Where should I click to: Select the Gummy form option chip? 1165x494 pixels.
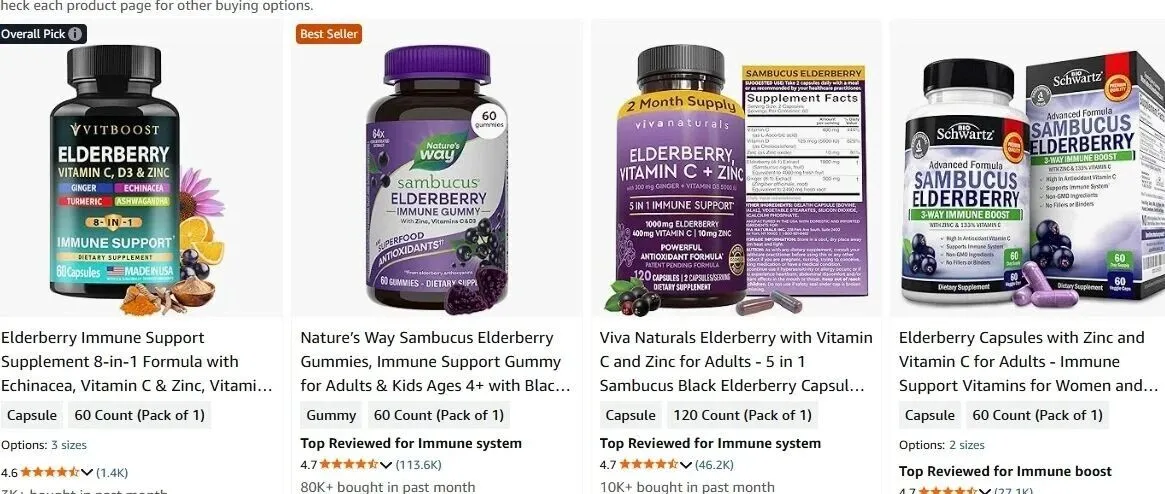click(331, 415)
